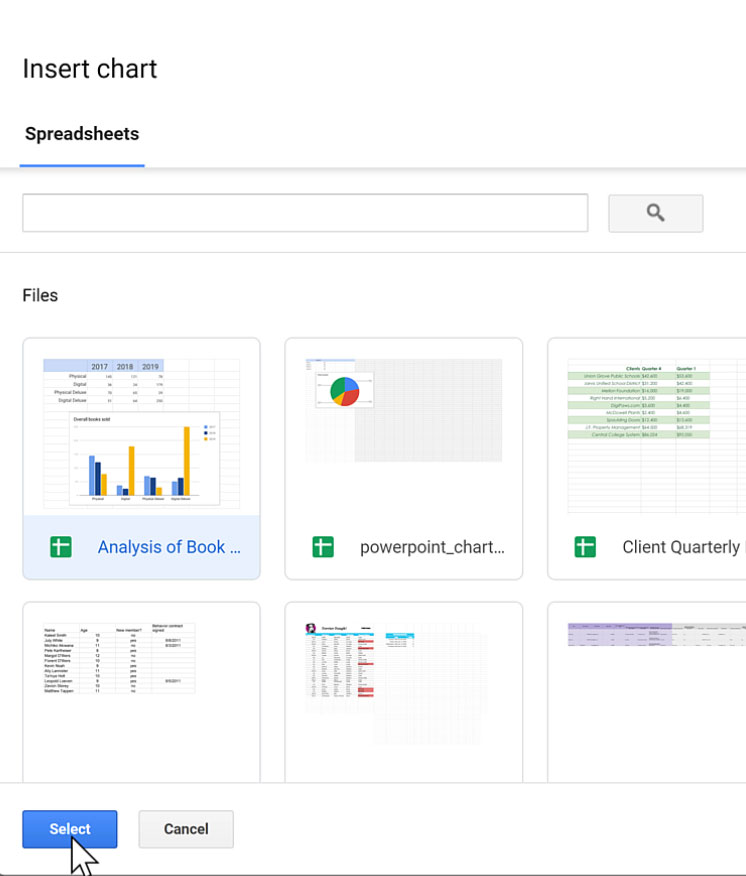The height and width of the screenshot is (876, 746).
Task: Click the Sheets icon beside "Client Quarterly"
Action: (585, 547)
